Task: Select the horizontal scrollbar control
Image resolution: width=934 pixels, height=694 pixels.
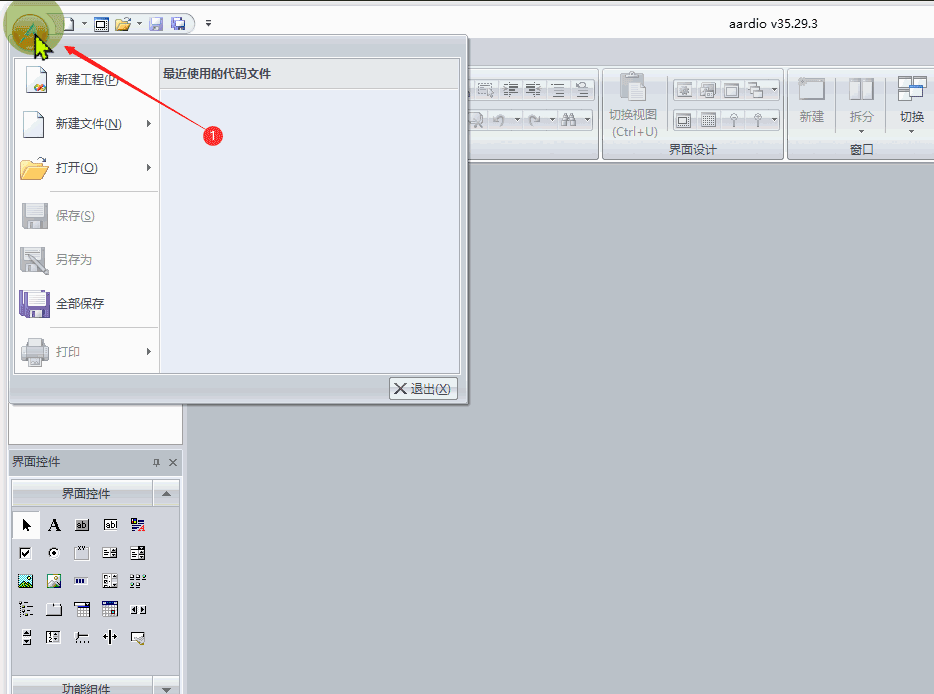Action: pos(138,609)
